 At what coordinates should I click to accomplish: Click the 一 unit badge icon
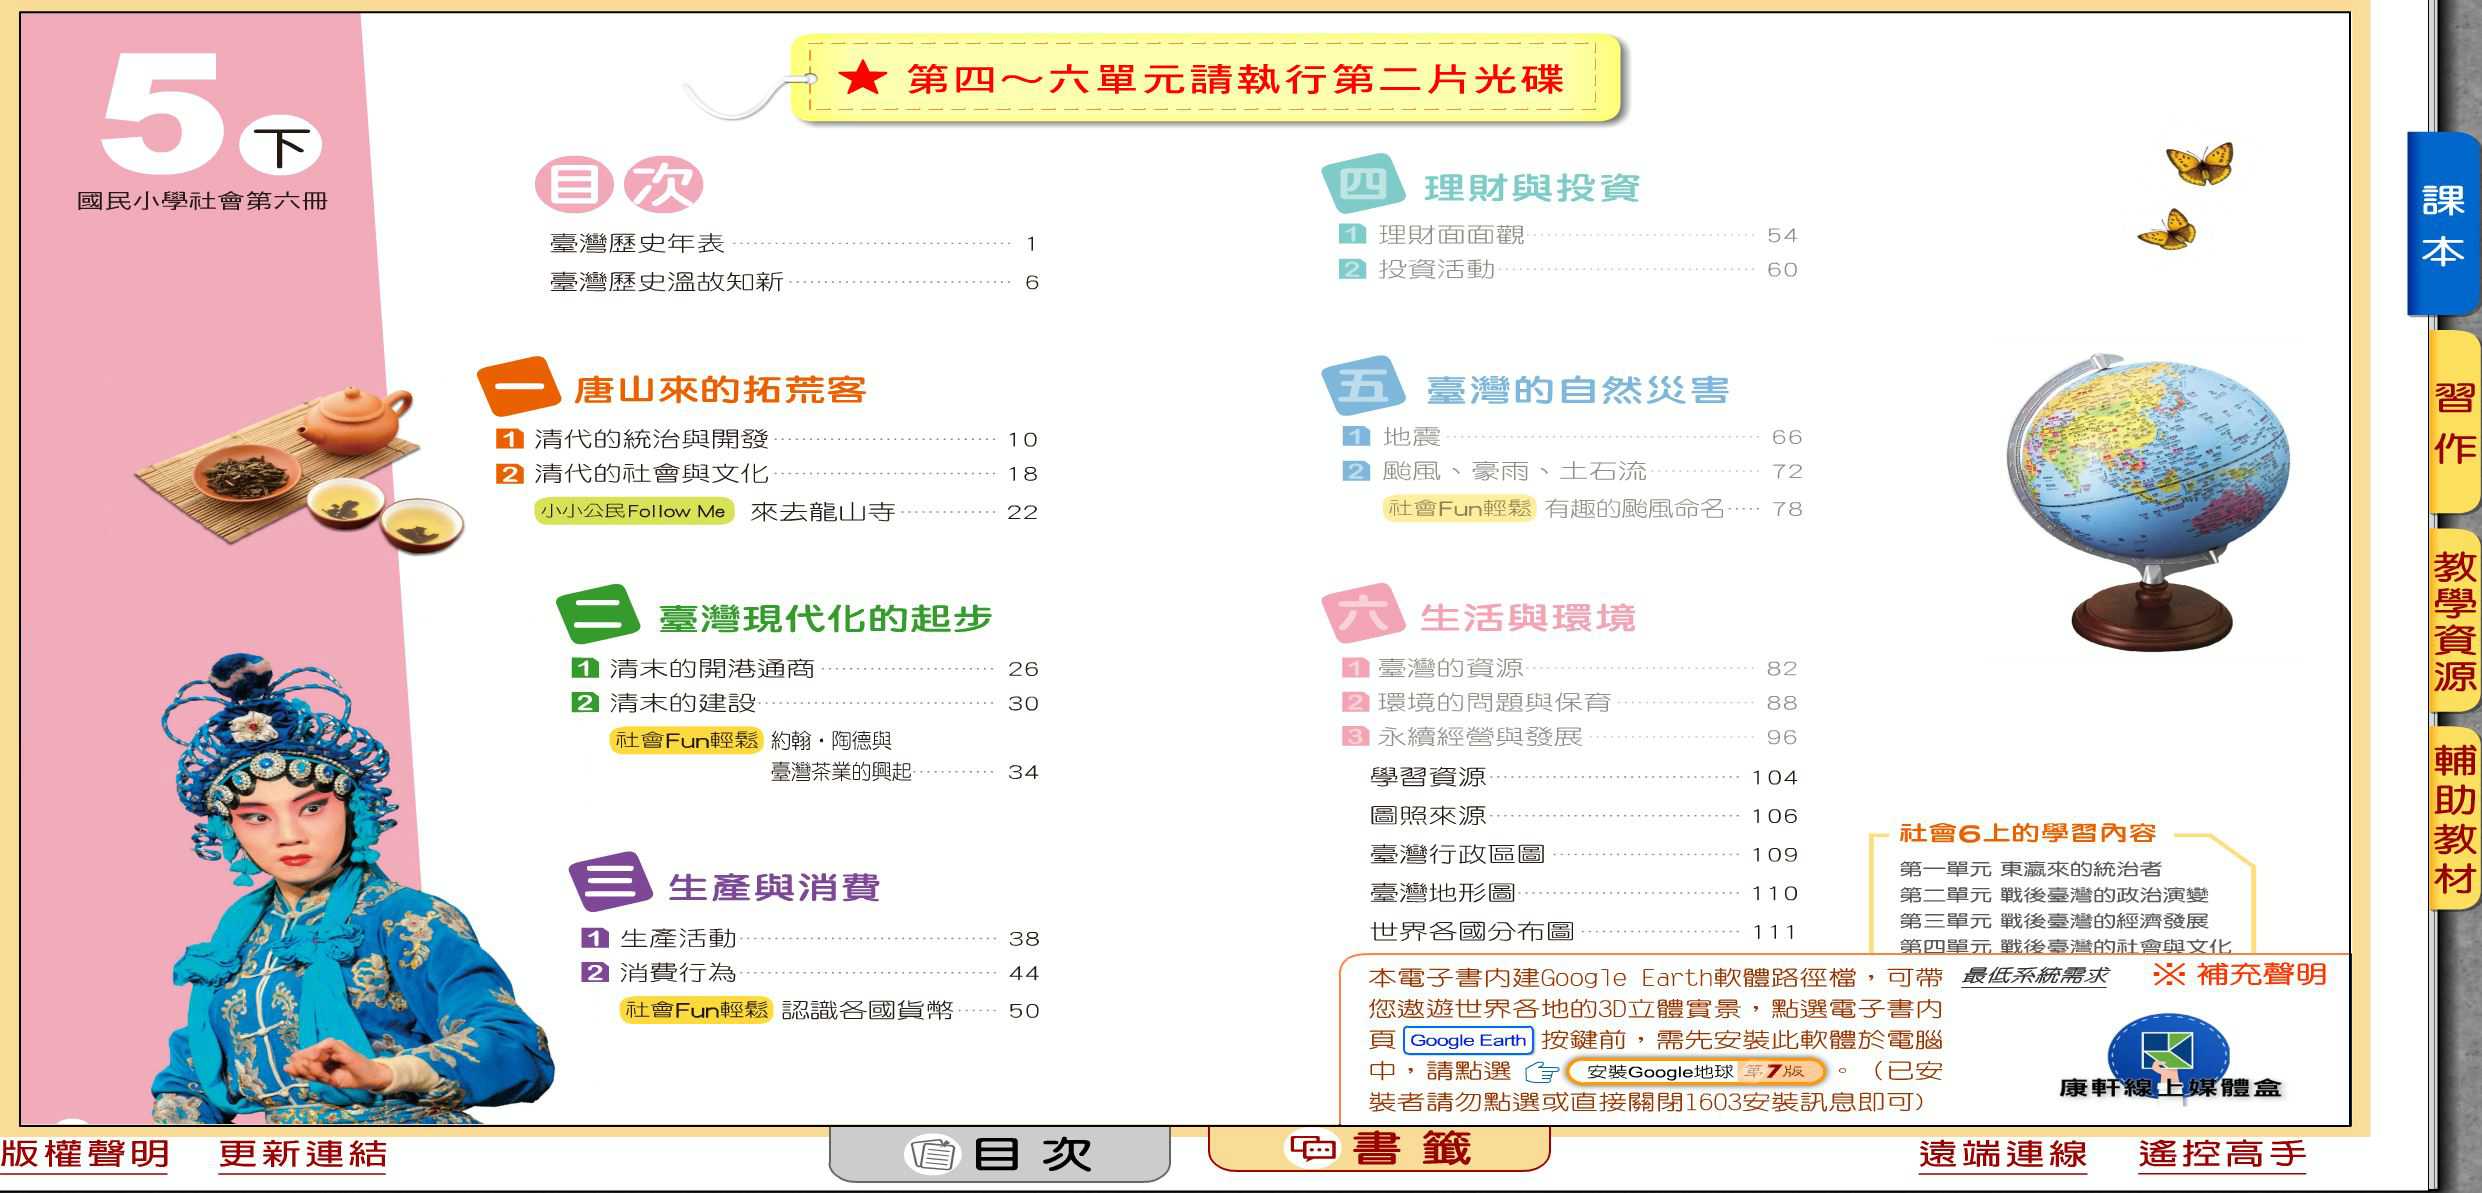click(x=518, y=386)
